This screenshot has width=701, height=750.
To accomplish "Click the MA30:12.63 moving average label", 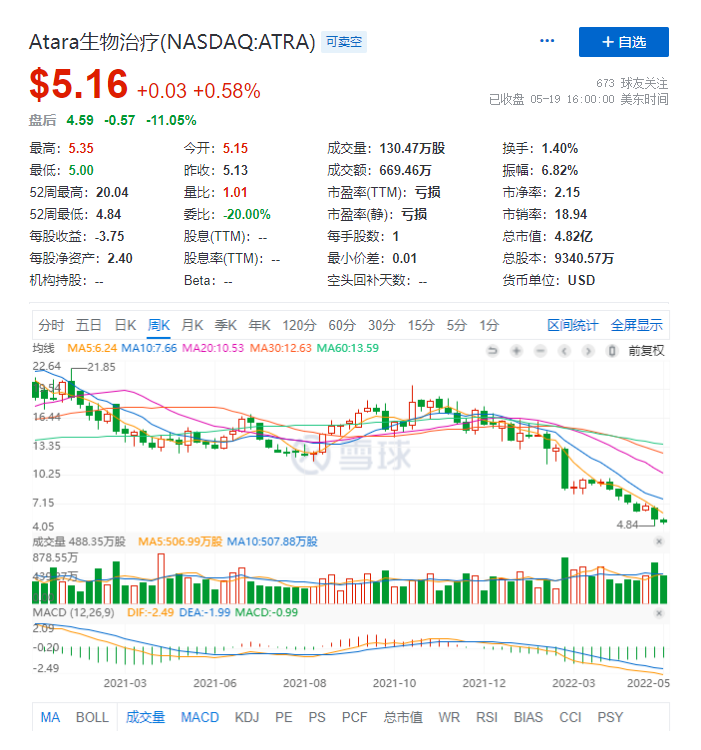I will coord(281,348).
